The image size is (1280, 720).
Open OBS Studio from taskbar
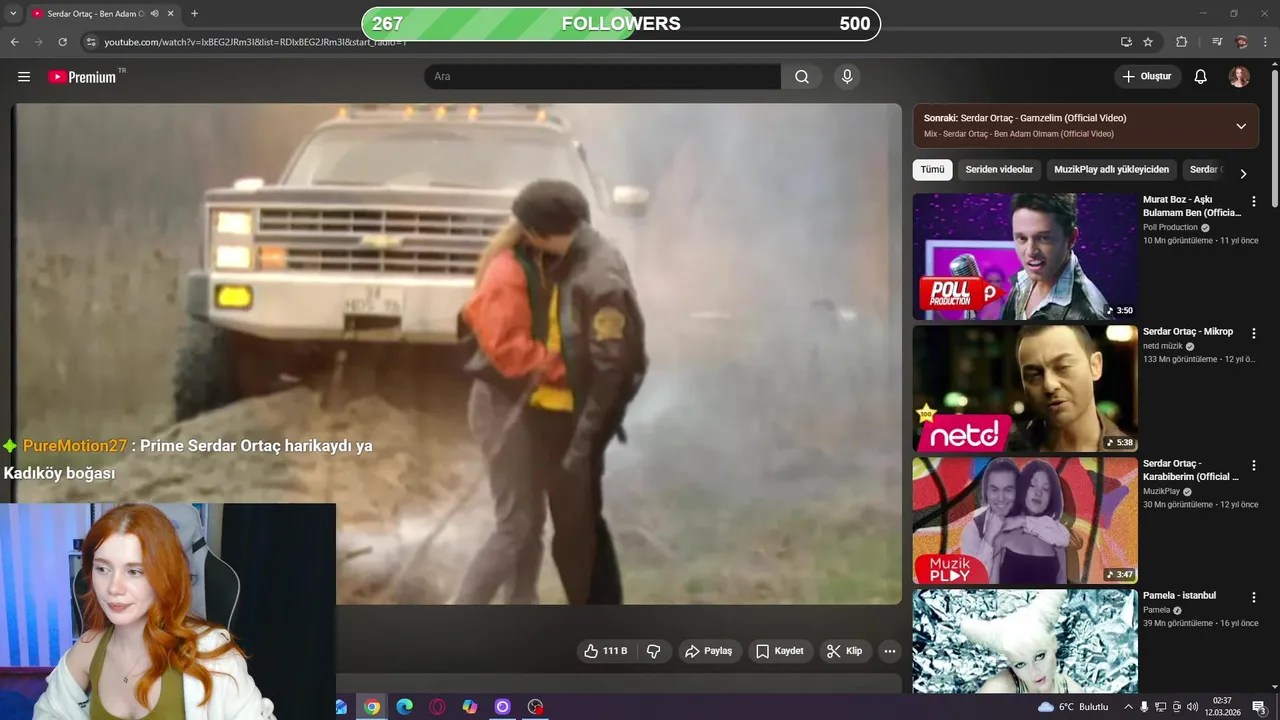click(x=535, y=707)
